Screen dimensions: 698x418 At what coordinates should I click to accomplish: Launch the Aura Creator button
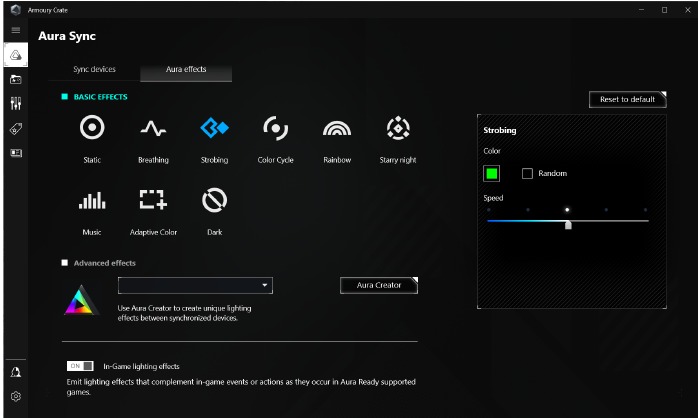coord(379,285)
